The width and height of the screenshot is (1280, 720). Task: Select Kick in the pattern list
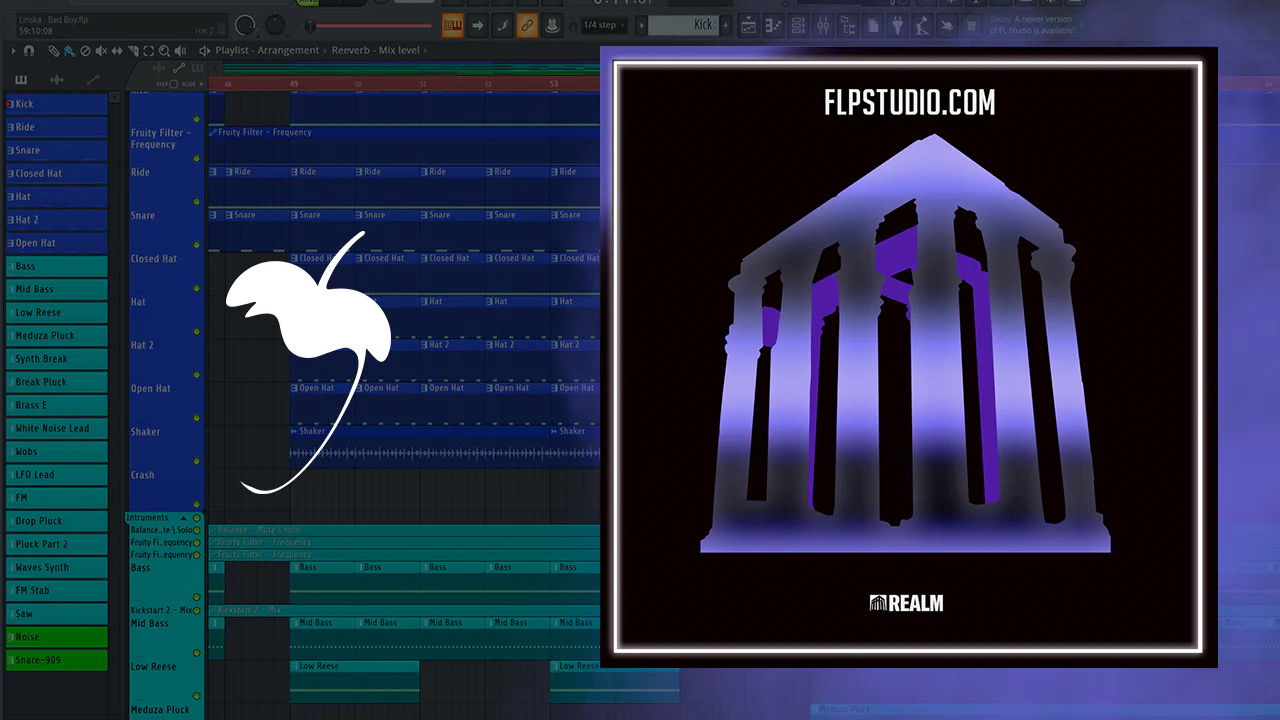coord(57,104)
